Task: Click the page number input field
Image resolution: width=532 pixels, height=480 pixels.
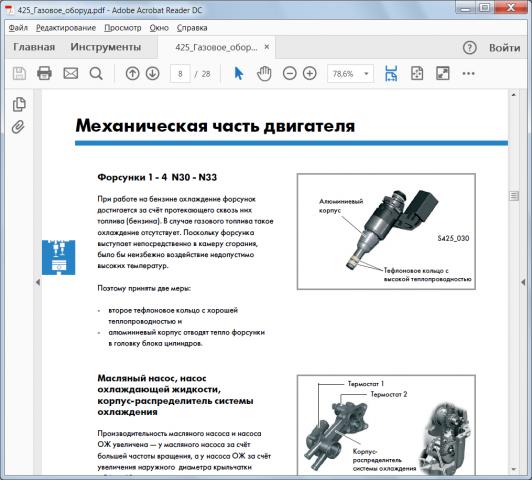Action: (x=180, y=74)
